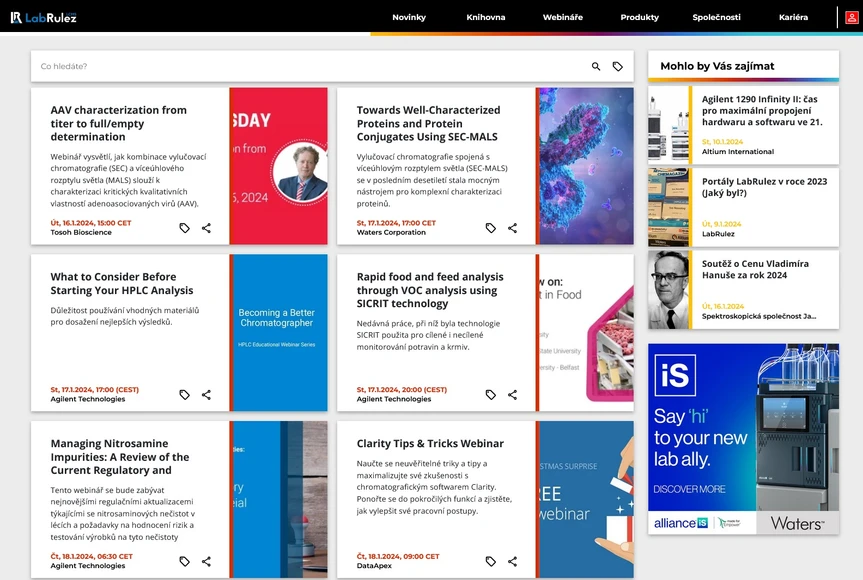Open the tag filter in search bar
Screen dimensions: 863x580
[618, 66]
